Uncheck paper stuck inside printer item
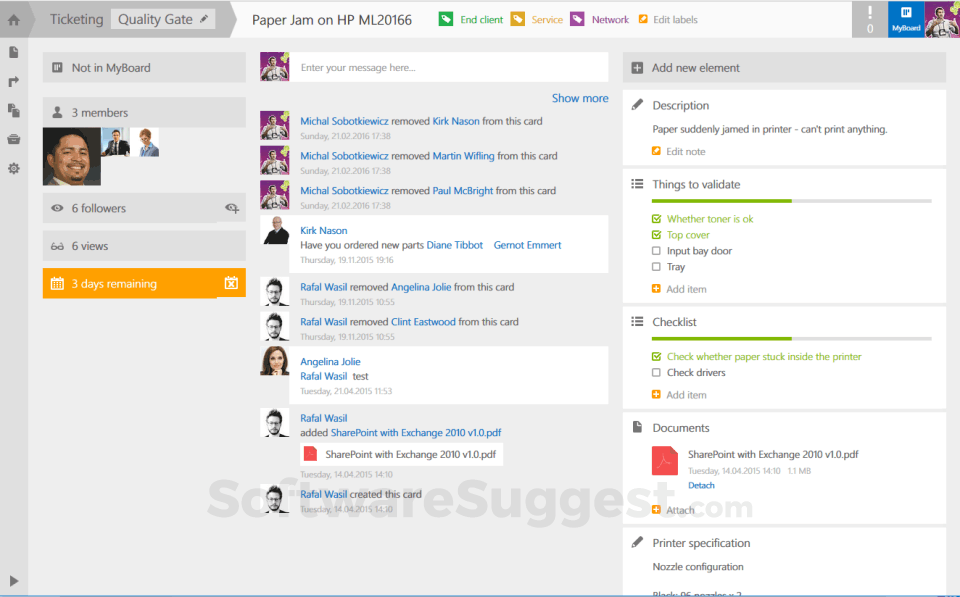 [x=656, y=356]
